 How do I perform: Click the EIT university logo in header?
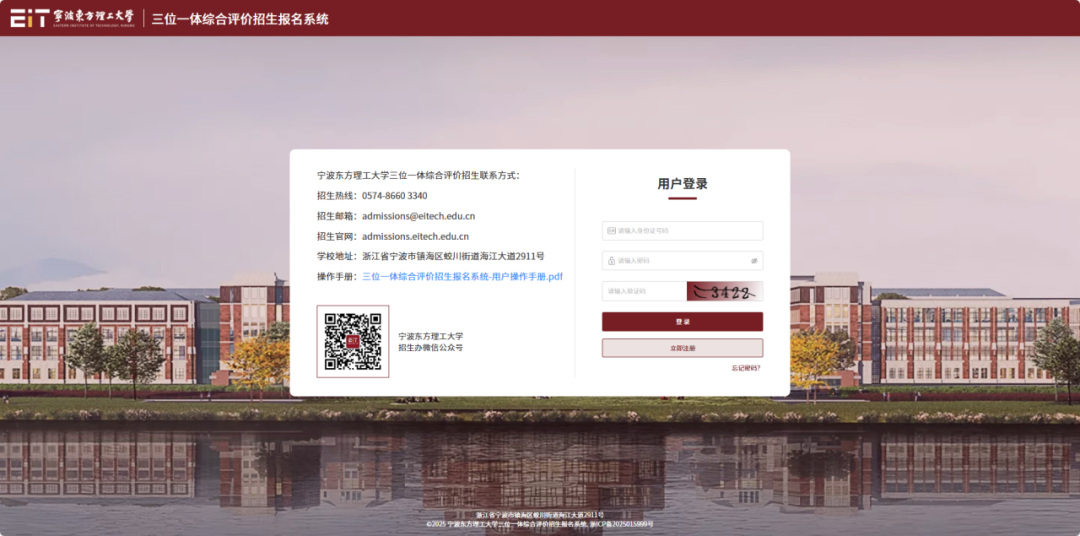[x=72, y=18]
